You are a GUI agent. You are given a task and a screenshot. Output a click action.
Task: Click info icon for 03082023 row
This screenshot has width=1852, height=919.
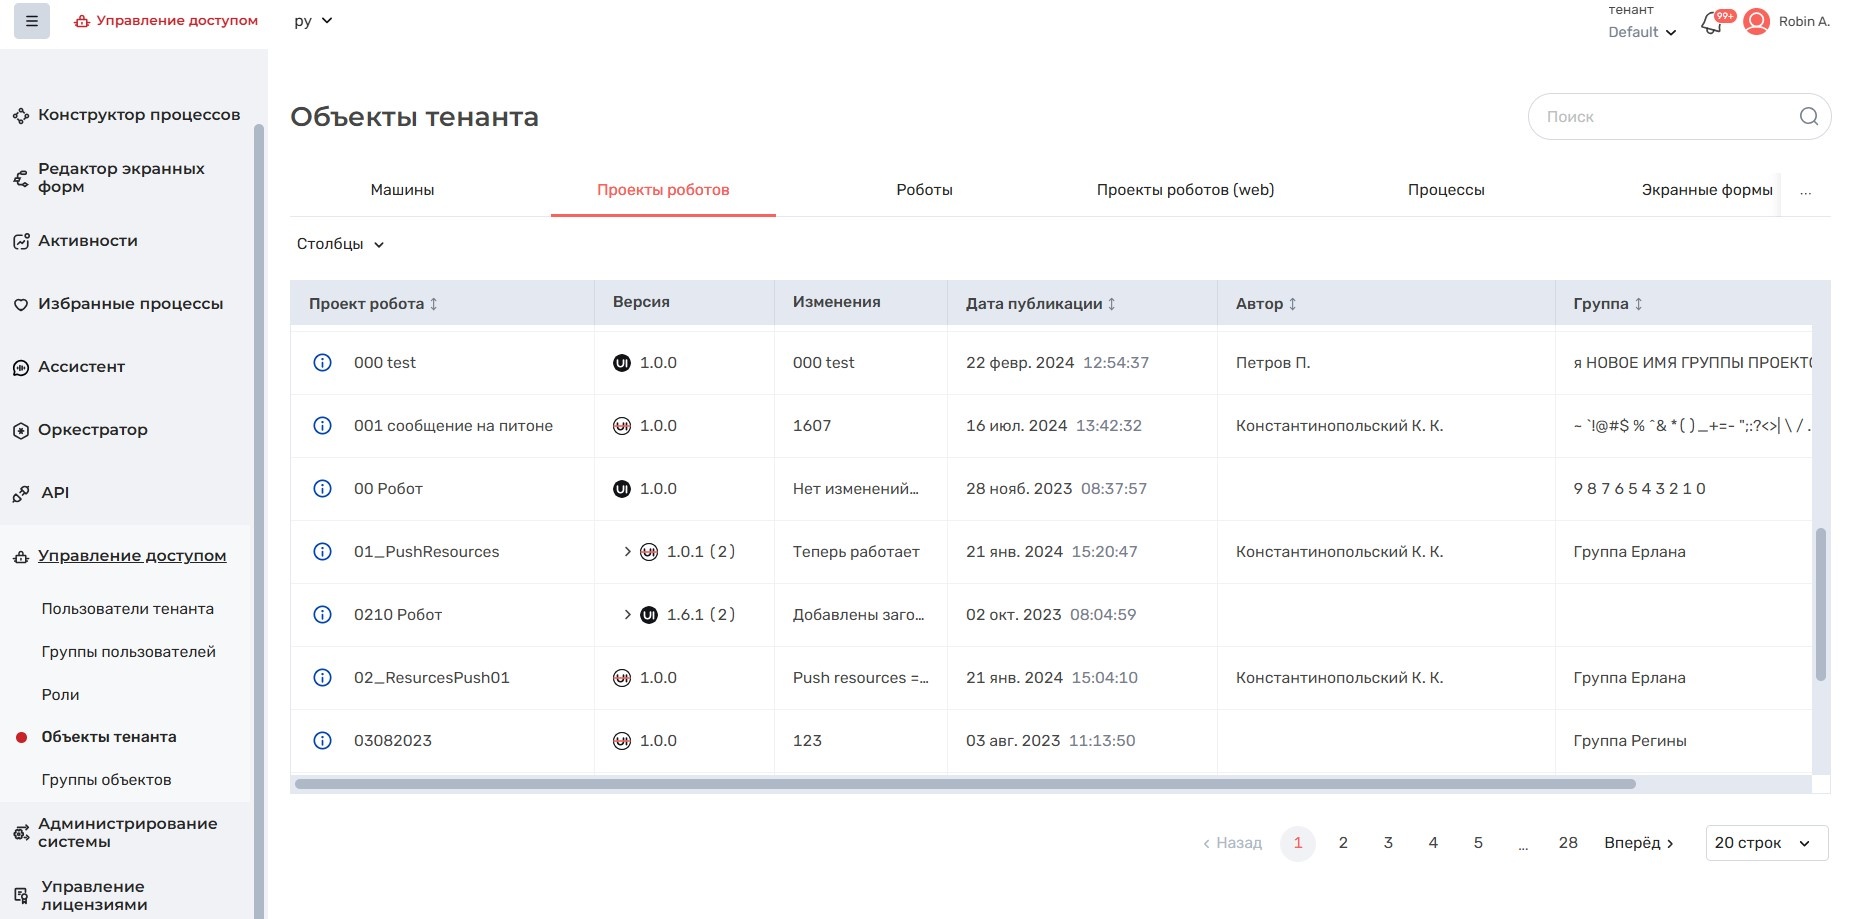coord(322,741)
